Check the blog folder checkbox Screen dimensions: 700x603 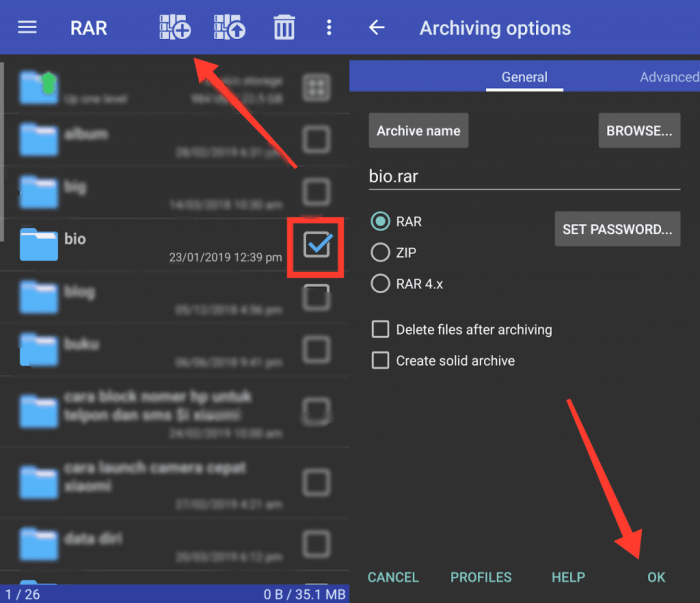(317, 297)
